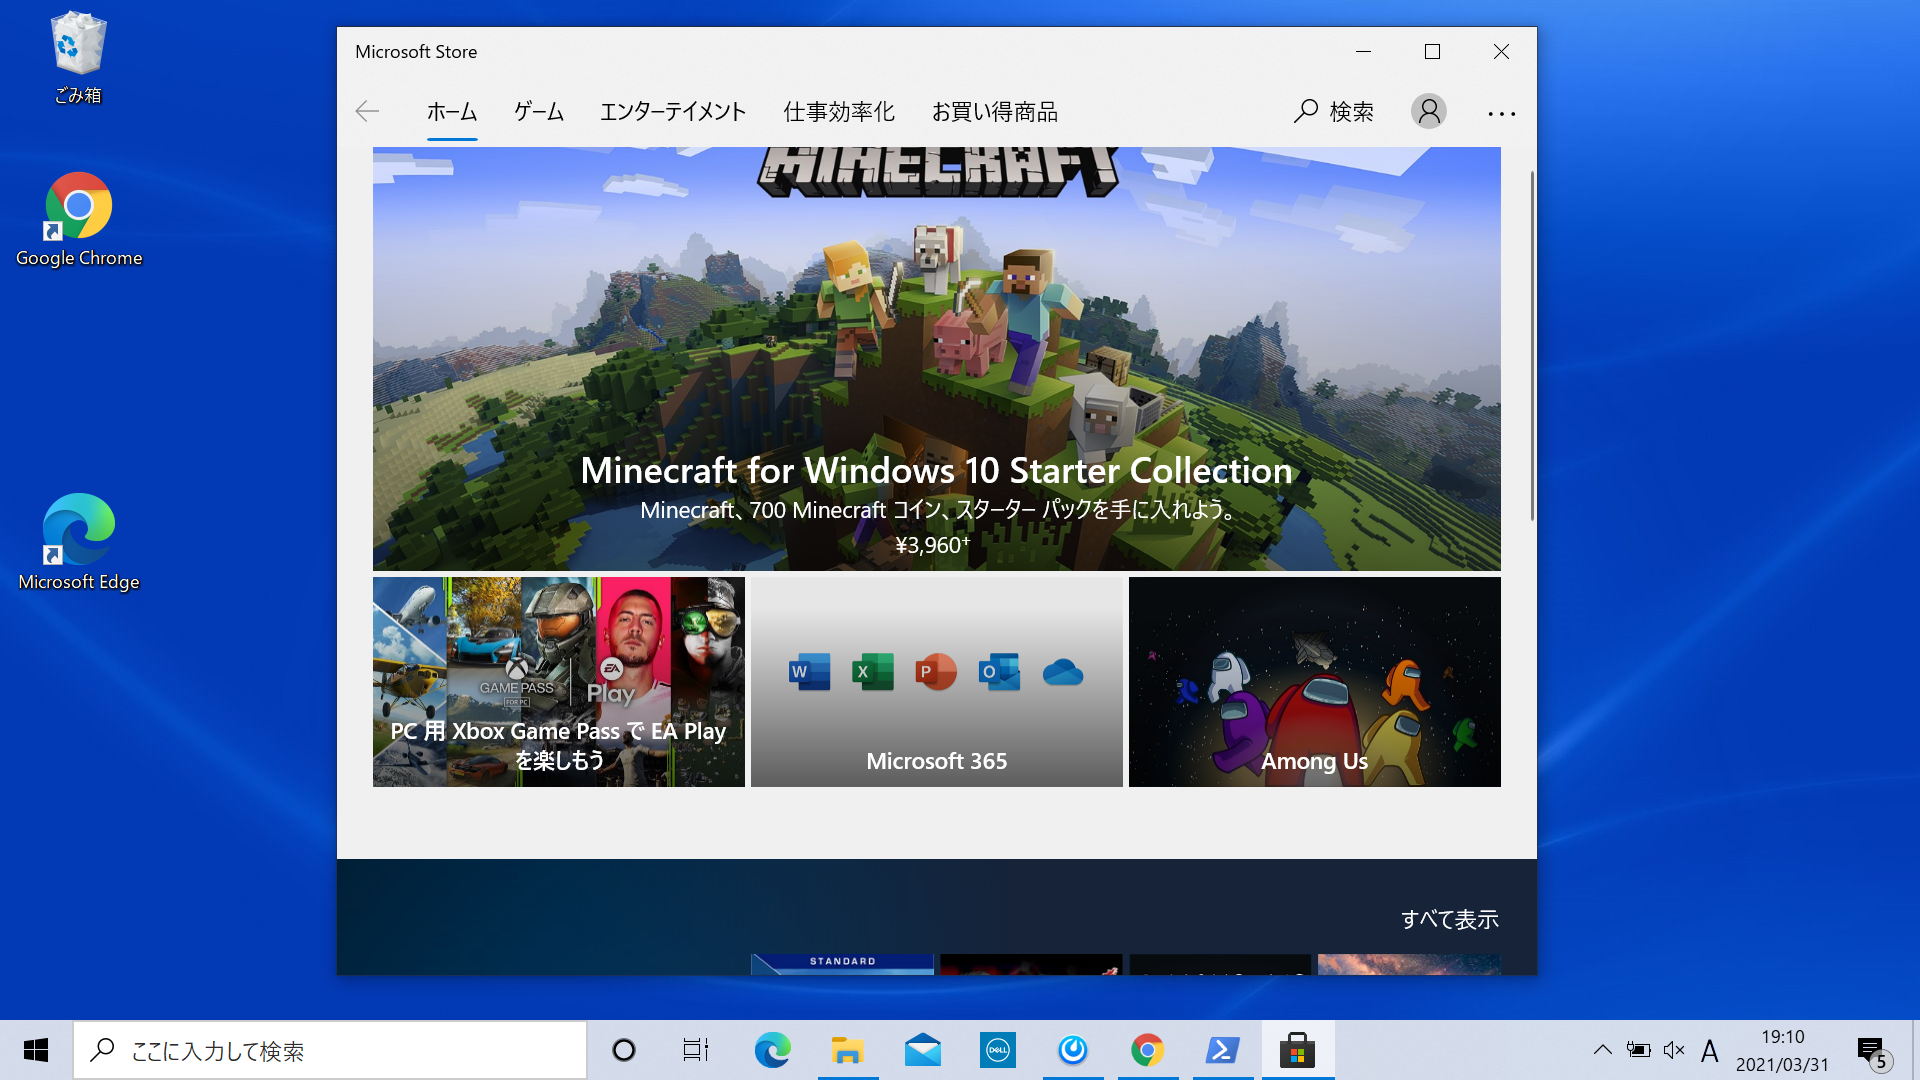Open the お買い得商品 tab
Viewport: 1920px width, 1080px height.
[995, 112]
